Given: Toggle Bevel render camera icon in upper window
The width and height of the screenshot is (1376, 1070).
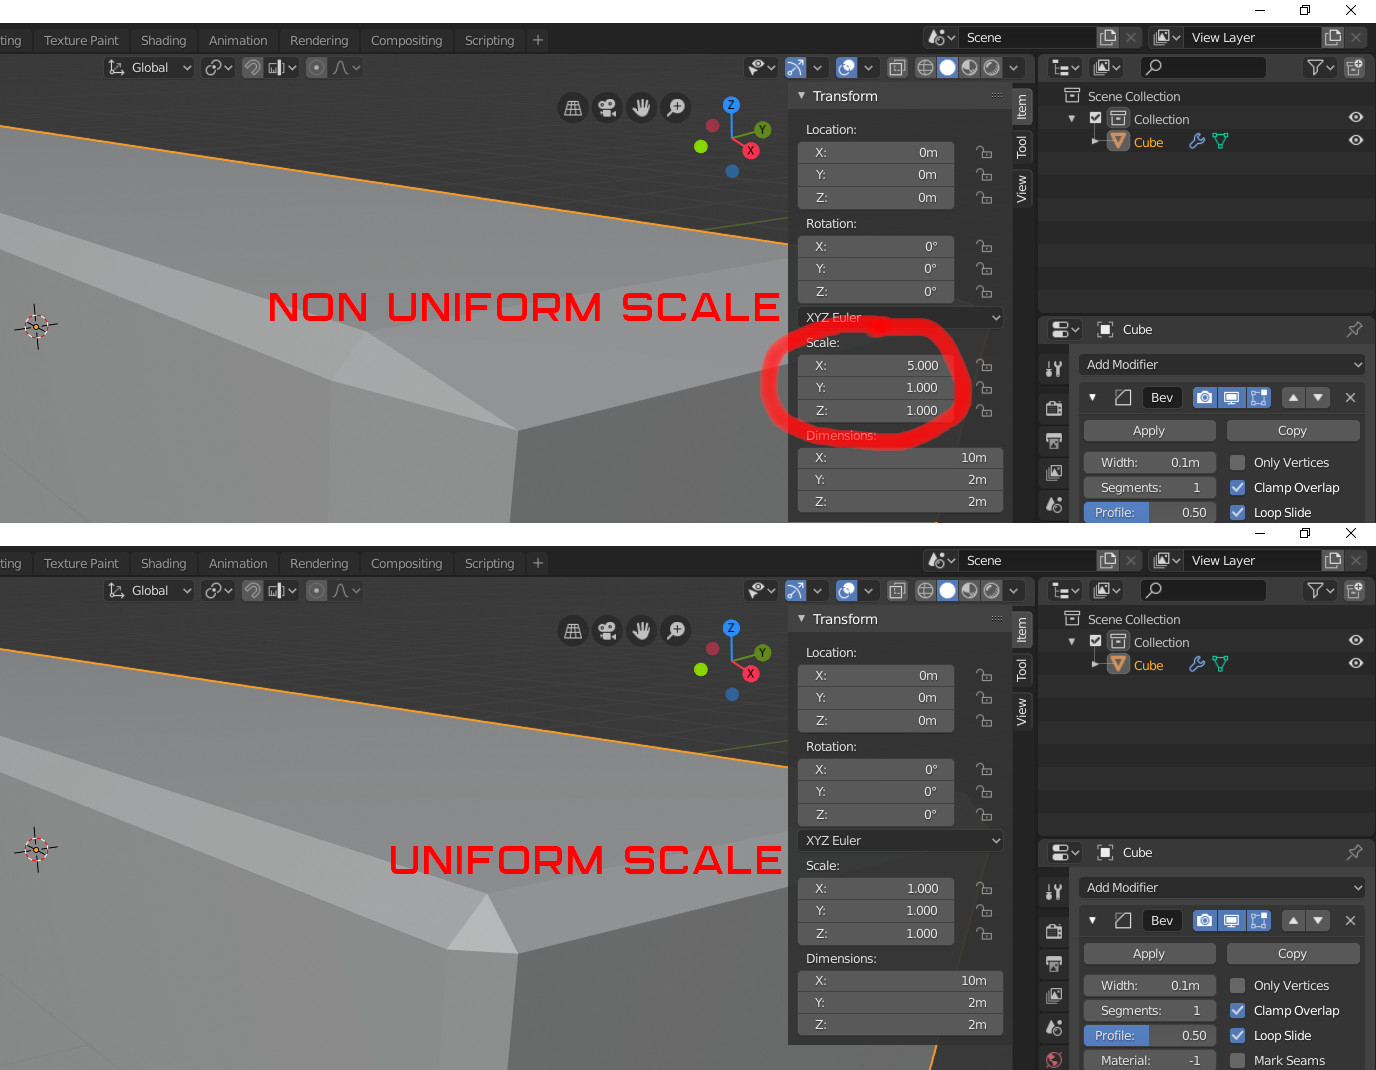Looking at the screenshot, I should 1205,397.
